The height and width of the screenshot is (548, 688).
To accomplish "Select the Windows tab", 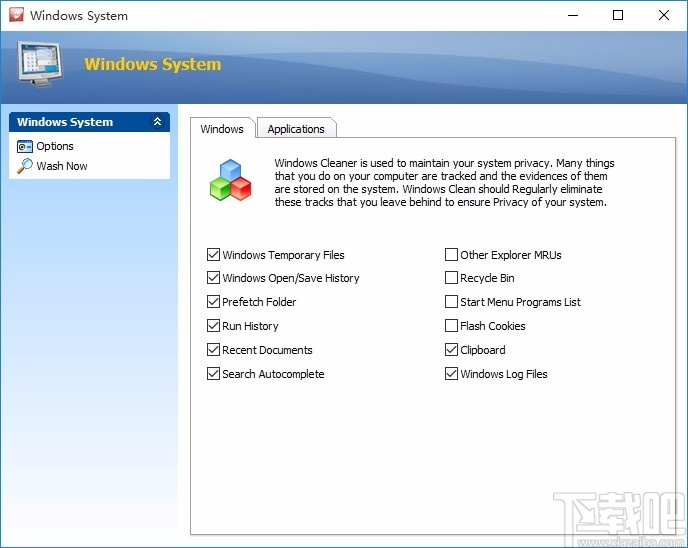I will click(222, 129).
